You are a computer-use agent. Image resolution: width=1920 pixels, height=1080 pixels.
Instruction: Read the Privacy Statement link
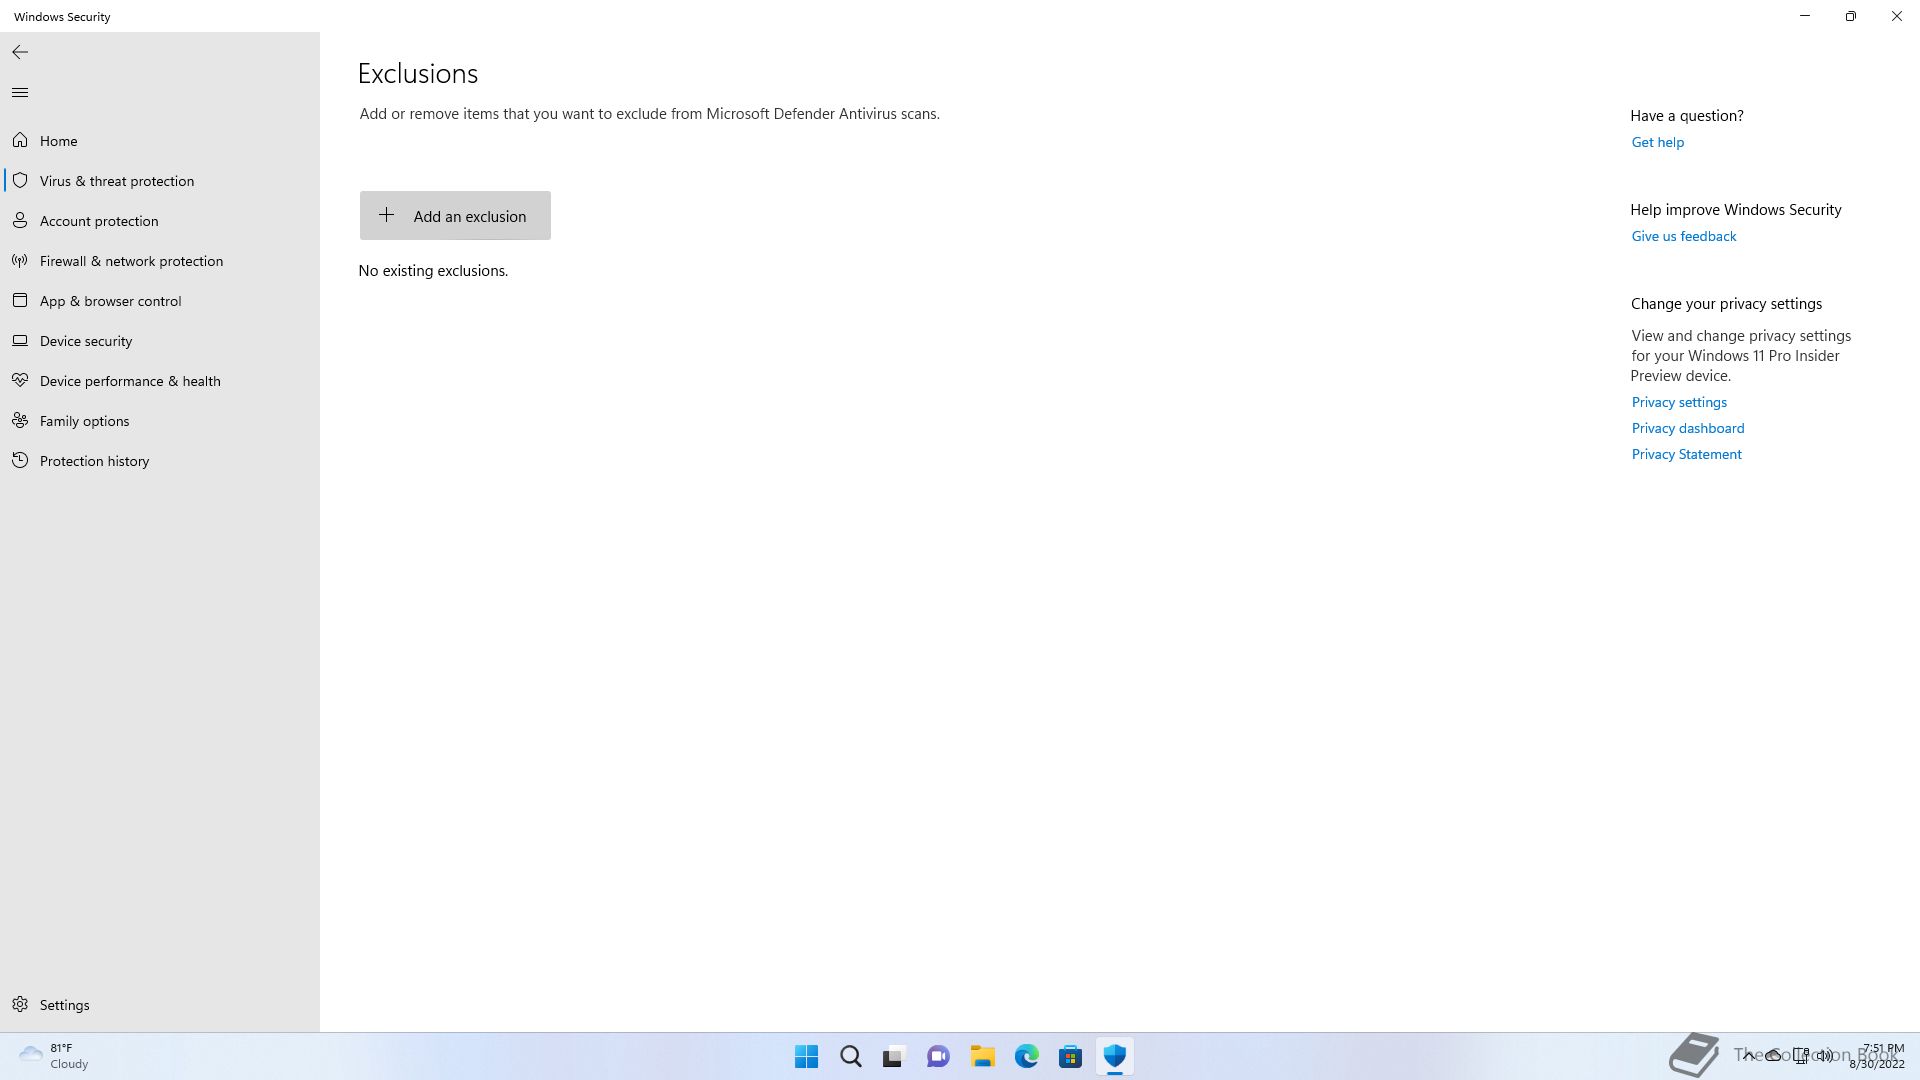tap(1686, 454)
